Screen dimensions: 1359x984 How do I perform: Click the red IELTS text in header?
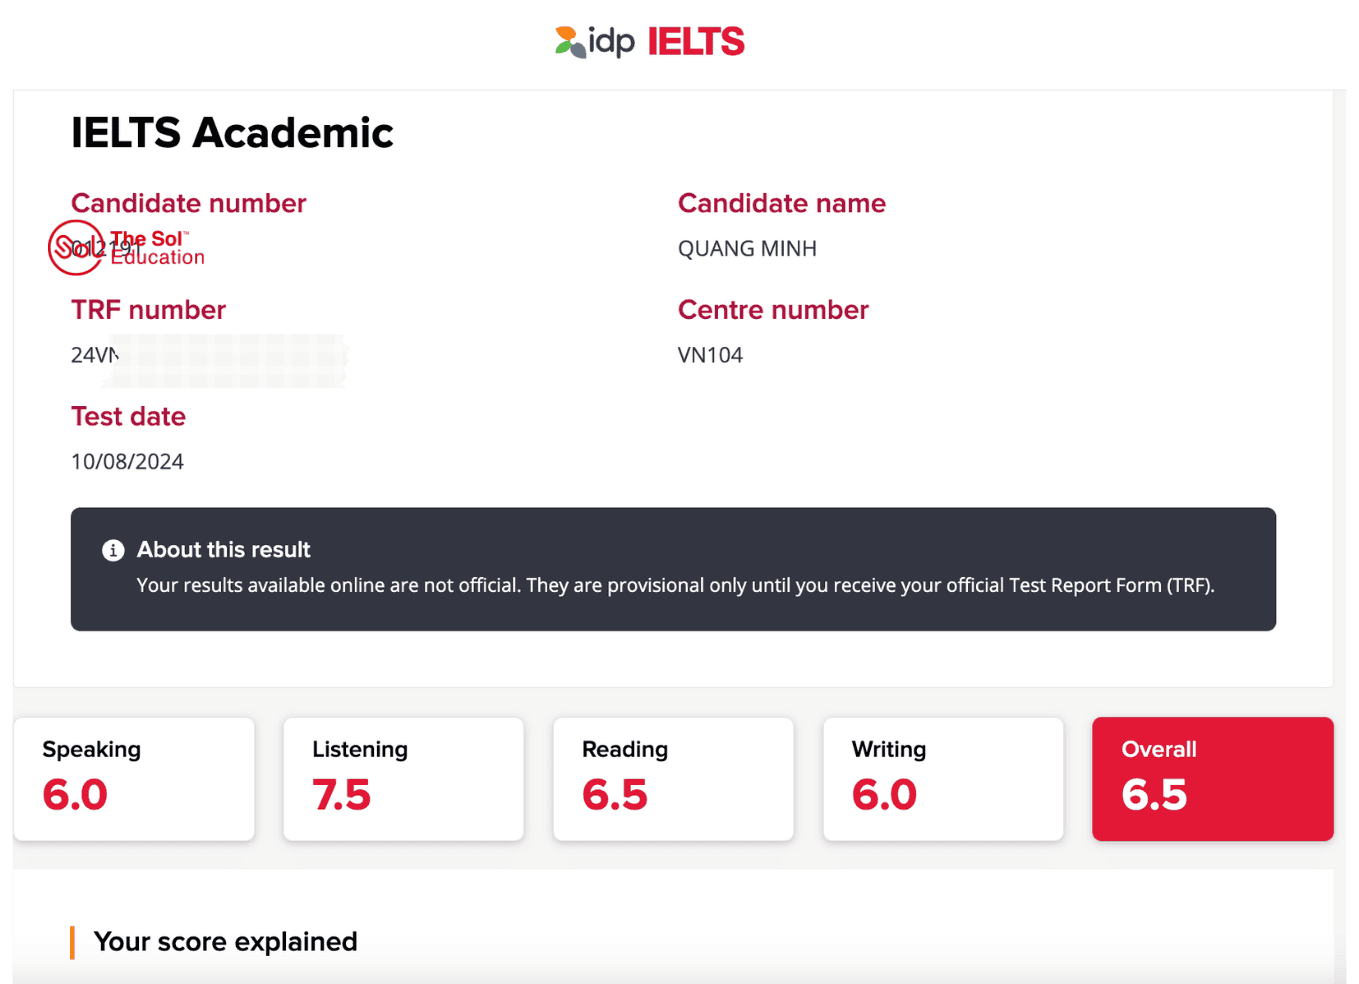(696, 42)
